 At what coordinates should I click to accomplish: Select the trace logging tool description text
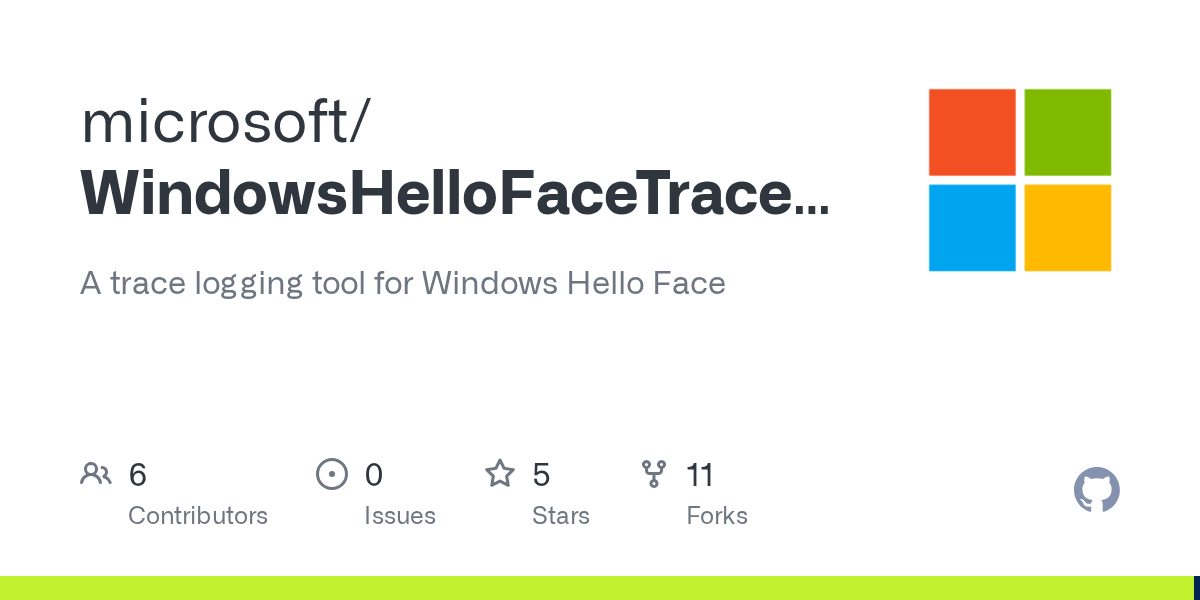tap(402, 283)
